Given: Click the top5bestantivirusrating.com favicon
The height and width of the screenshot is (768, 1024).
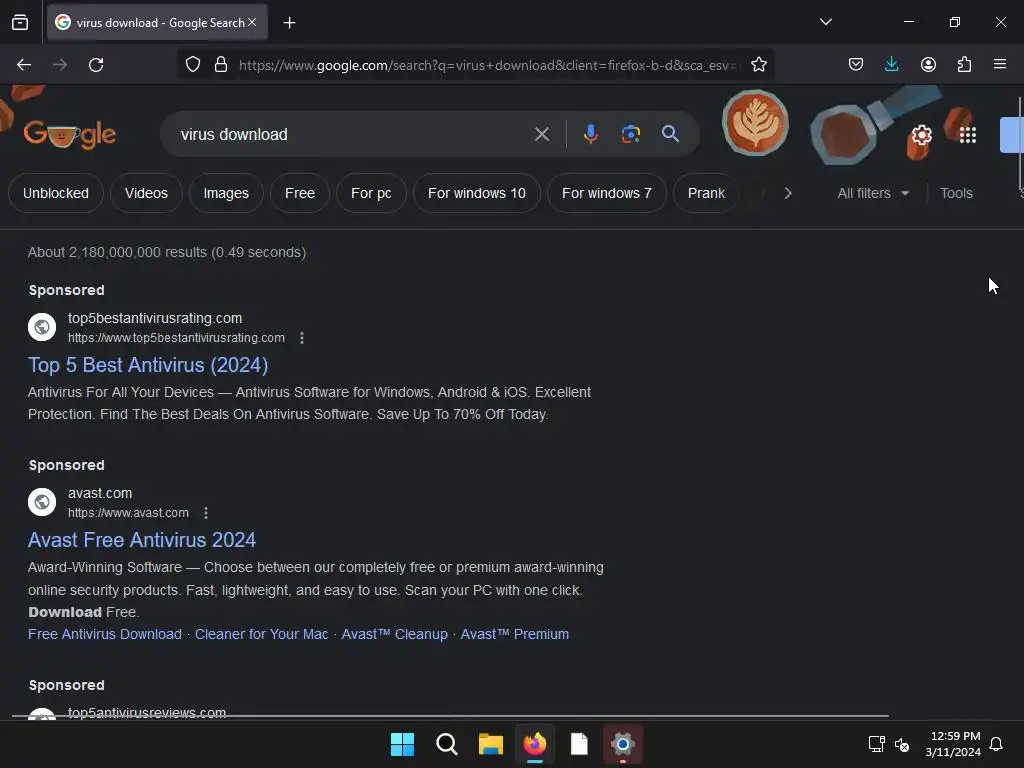Looking at the screenshot, I should point(42,327).
